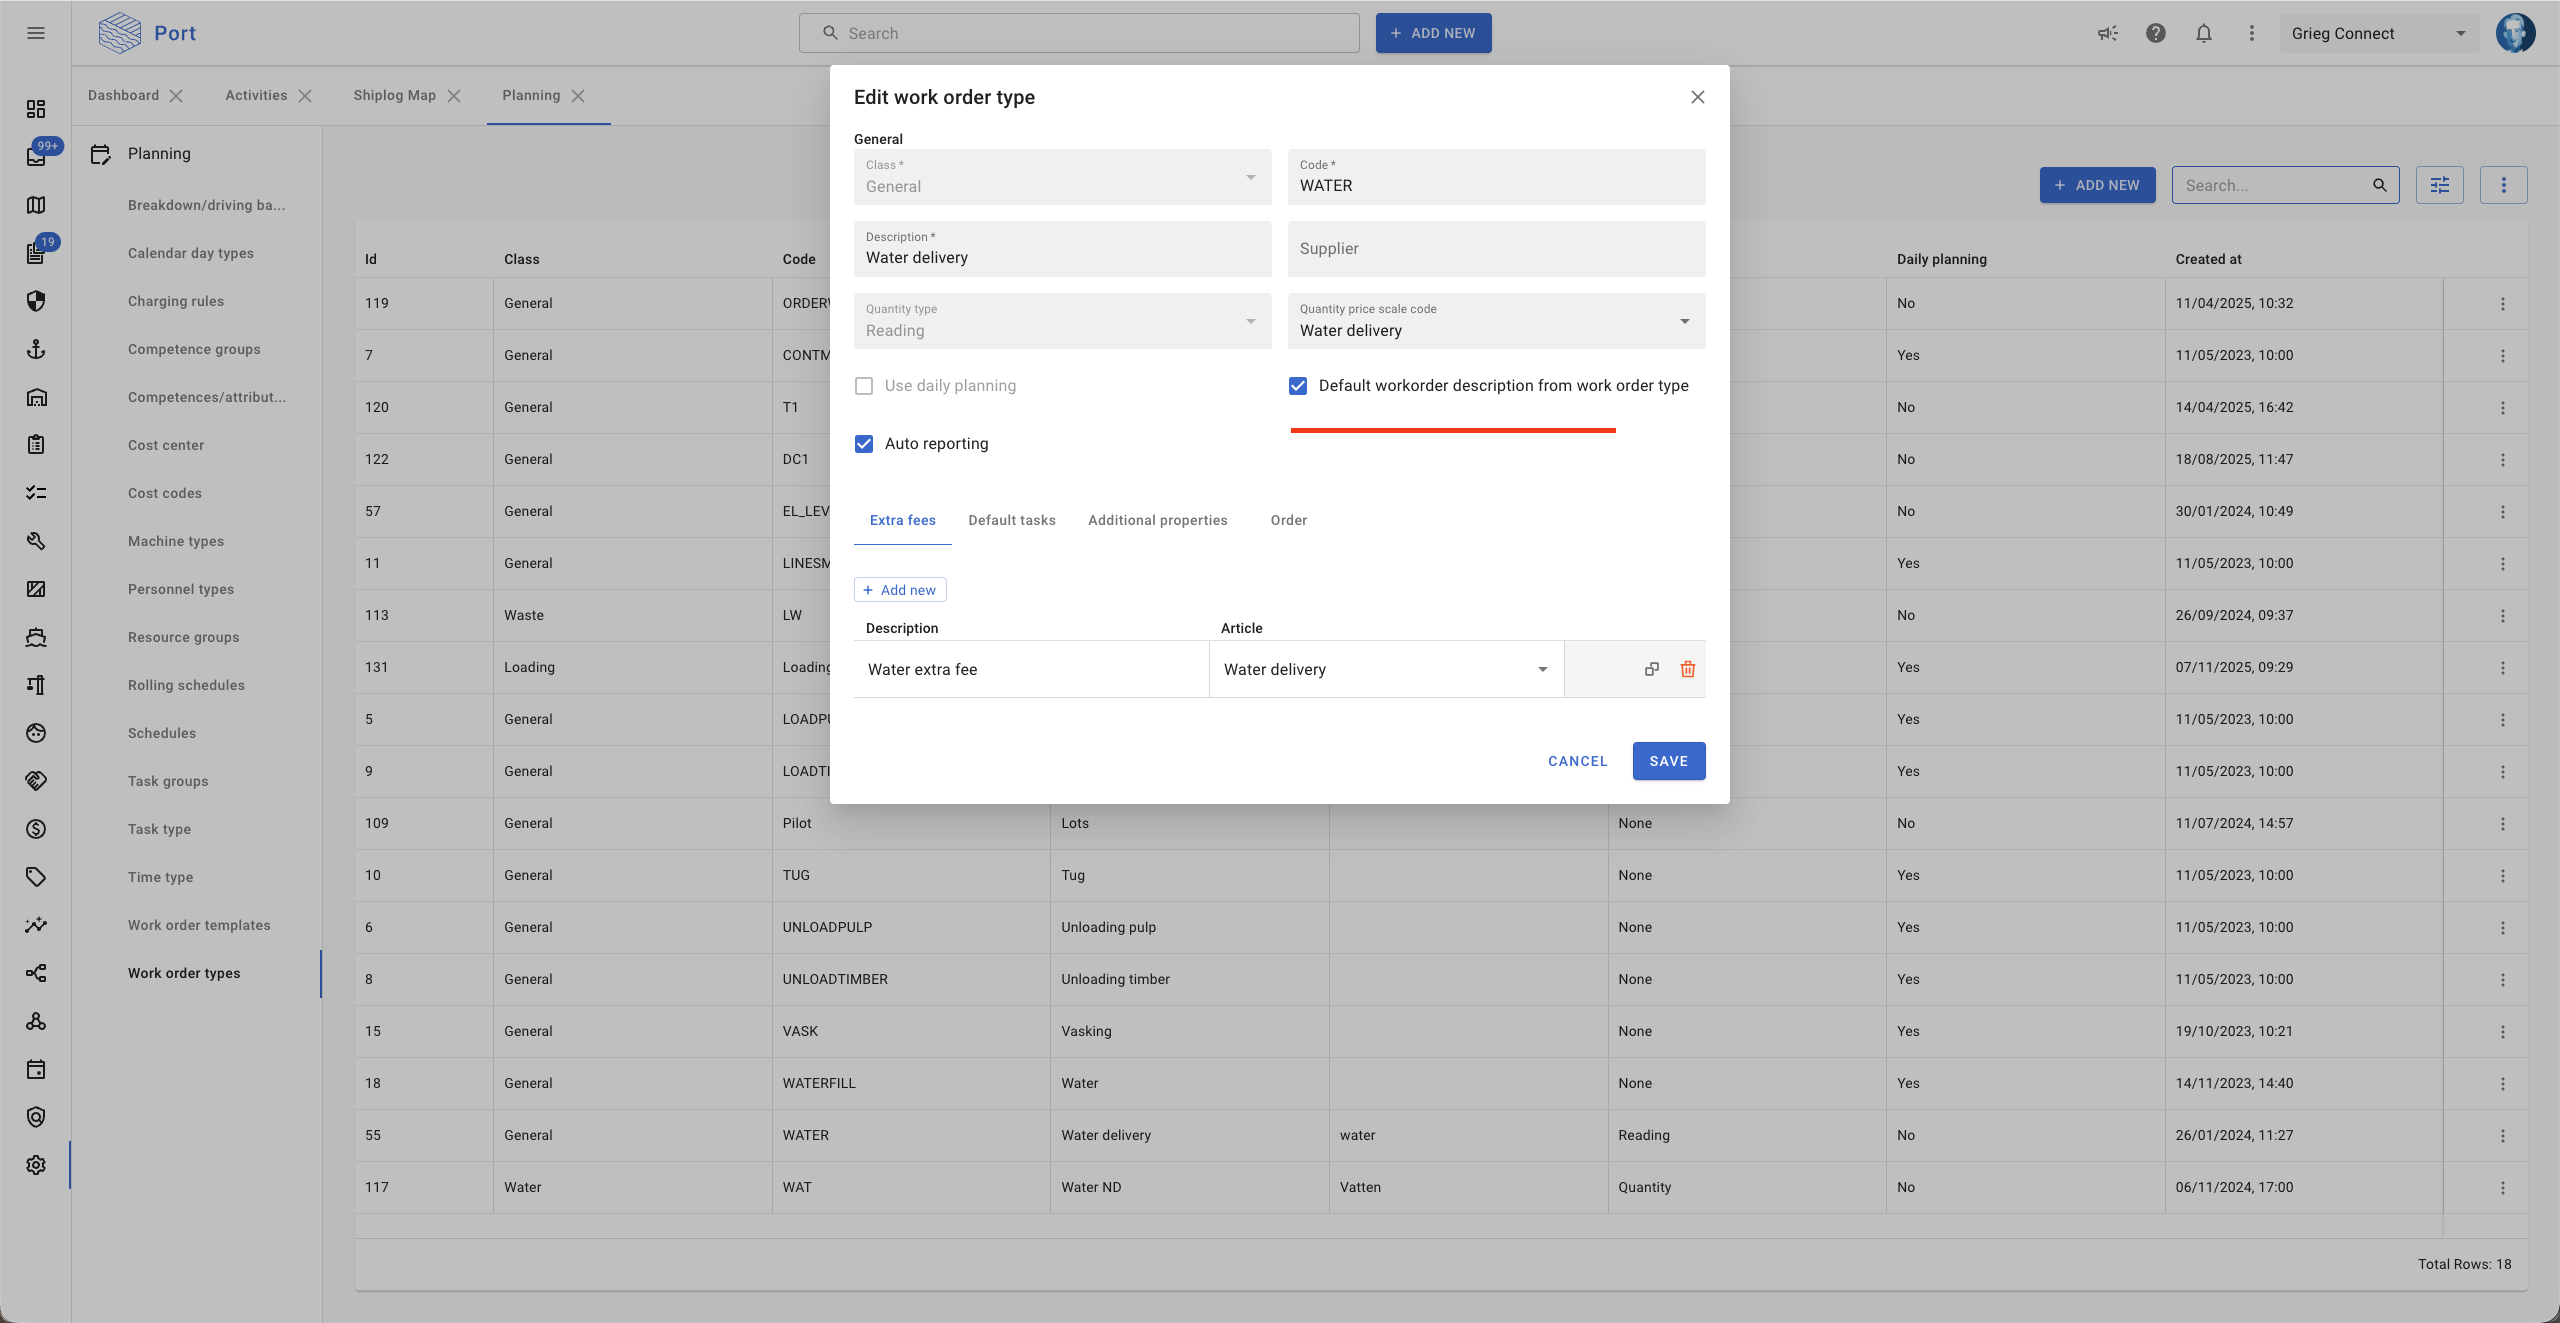
Task: Click the Supplier input field
Action: [1495, 249]
